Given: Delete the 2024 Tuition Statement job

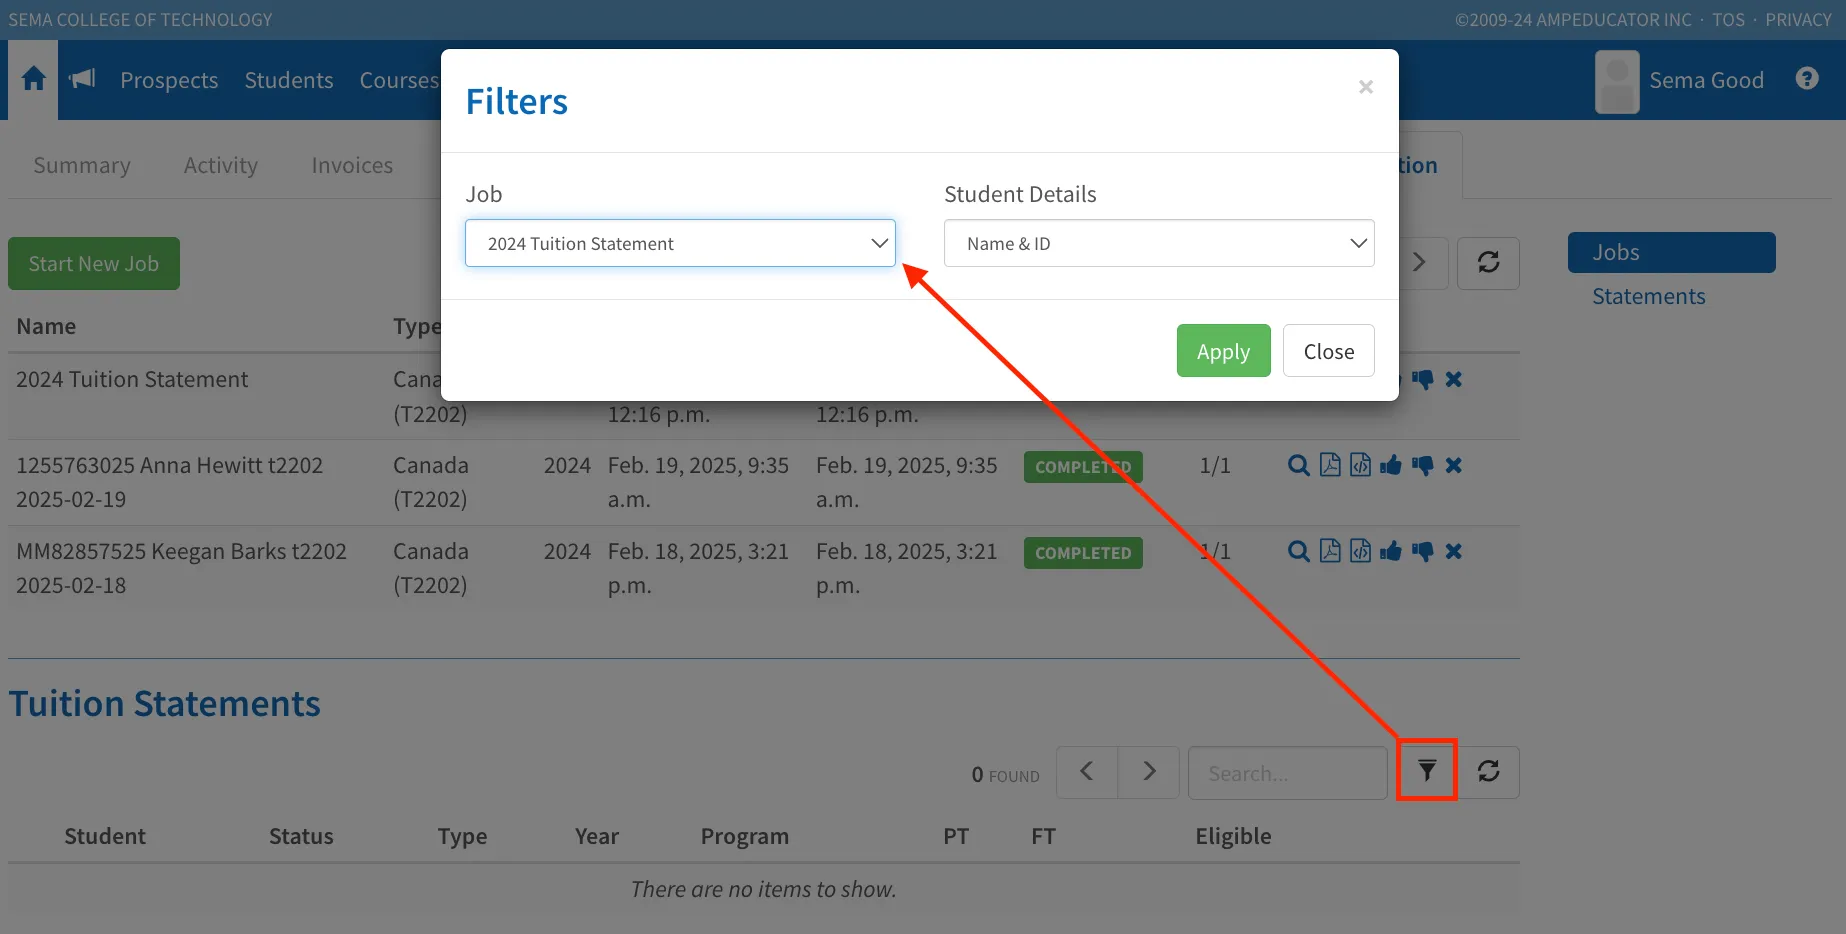Looking at the screenshot, I should (x=1454, y=379).
